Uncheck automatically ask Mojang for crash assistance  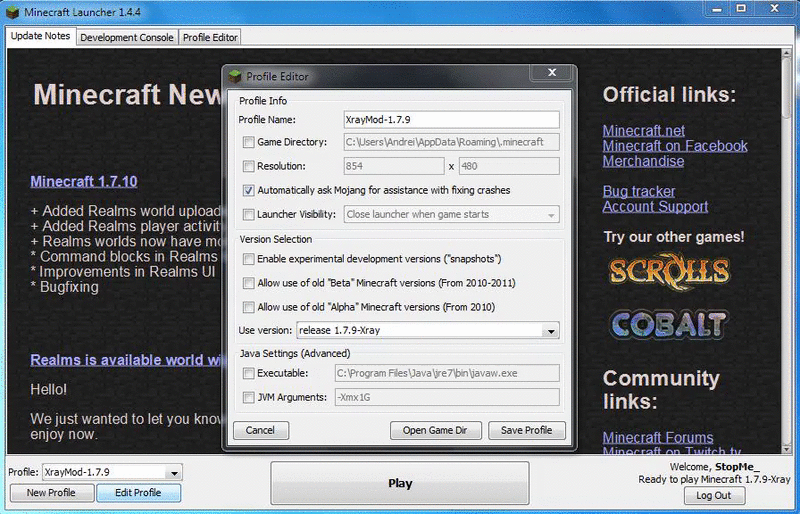[x=248, y=190]
